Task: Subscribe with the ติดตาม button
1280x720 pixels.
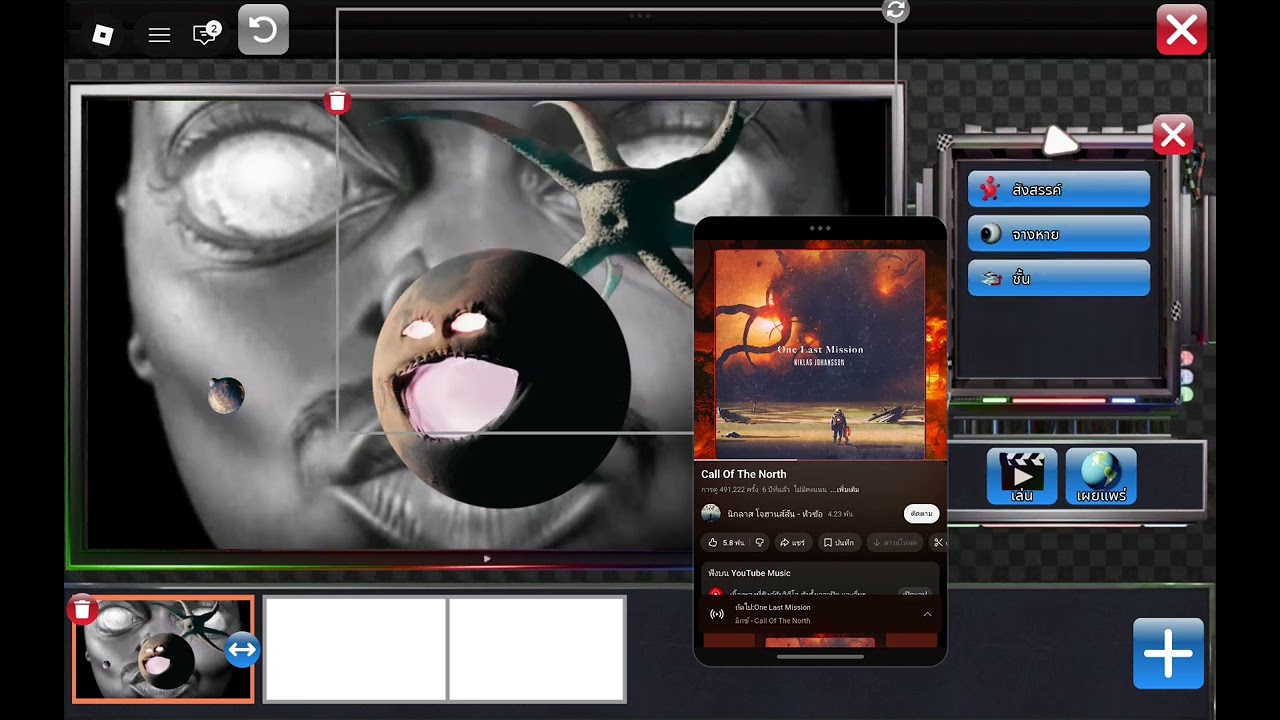Action: click(x=922, y=513)
